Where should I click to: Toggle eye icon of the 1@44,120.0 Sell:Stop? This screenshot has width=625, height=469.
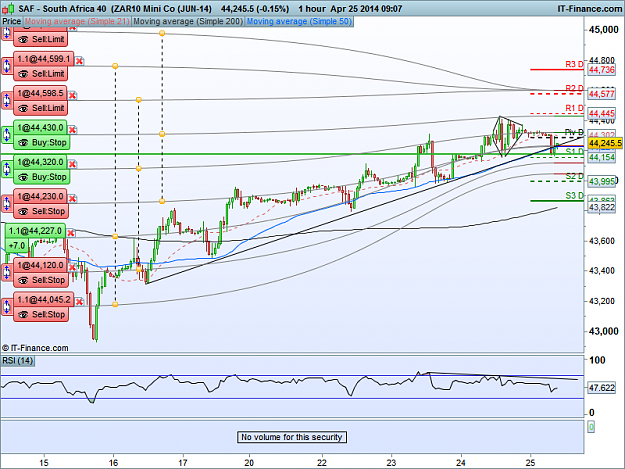(23, 280)
